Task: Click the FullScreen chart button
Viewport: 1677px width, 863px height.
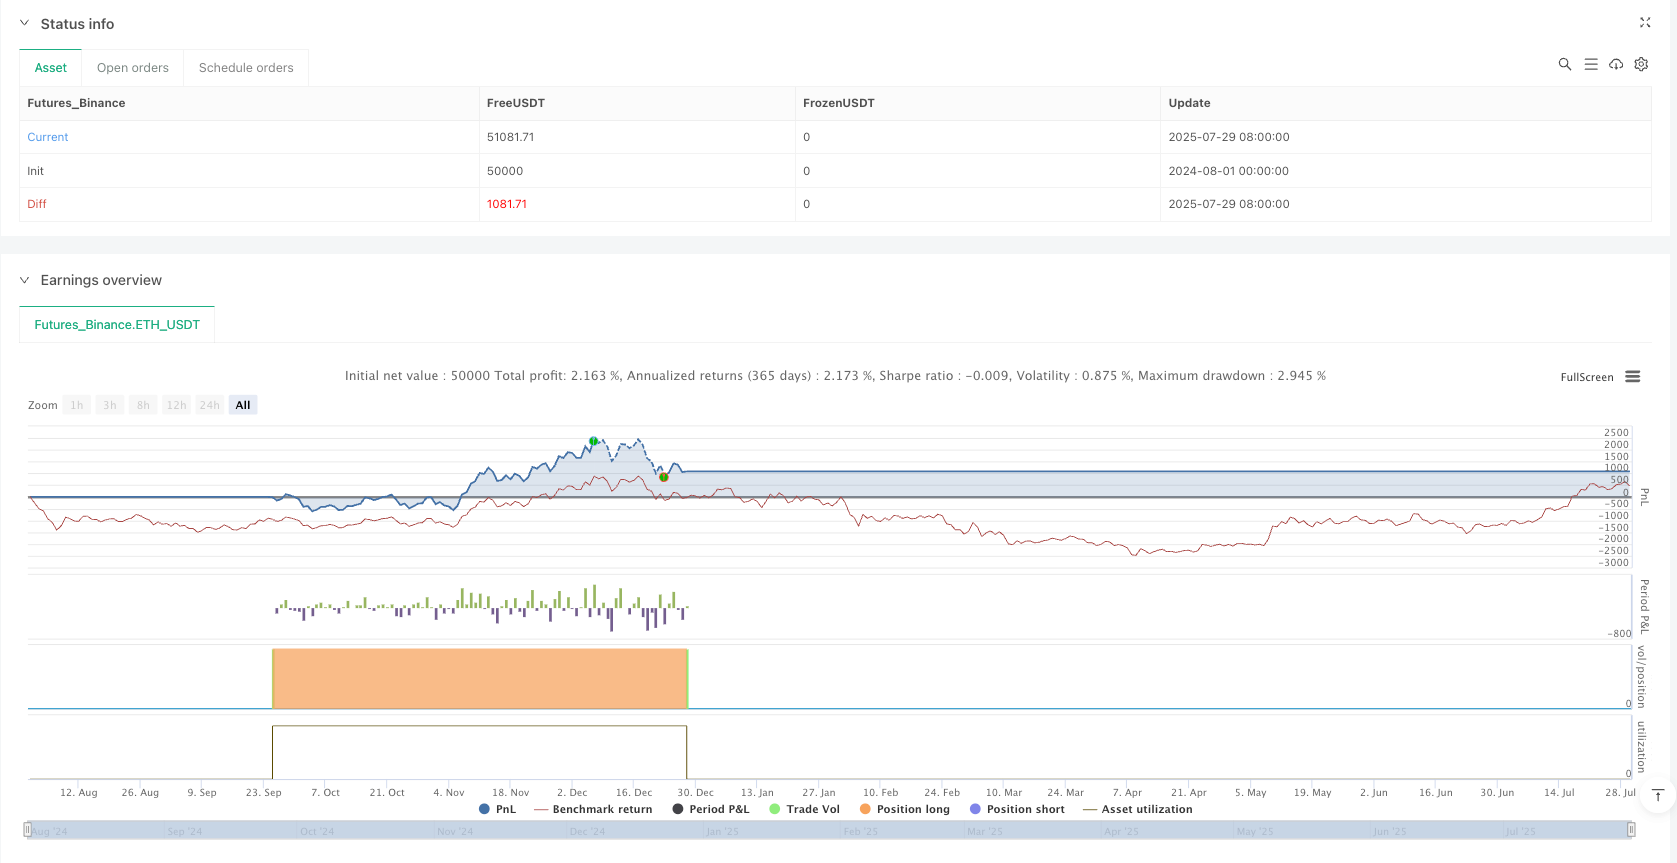Action: [1587, 377]
